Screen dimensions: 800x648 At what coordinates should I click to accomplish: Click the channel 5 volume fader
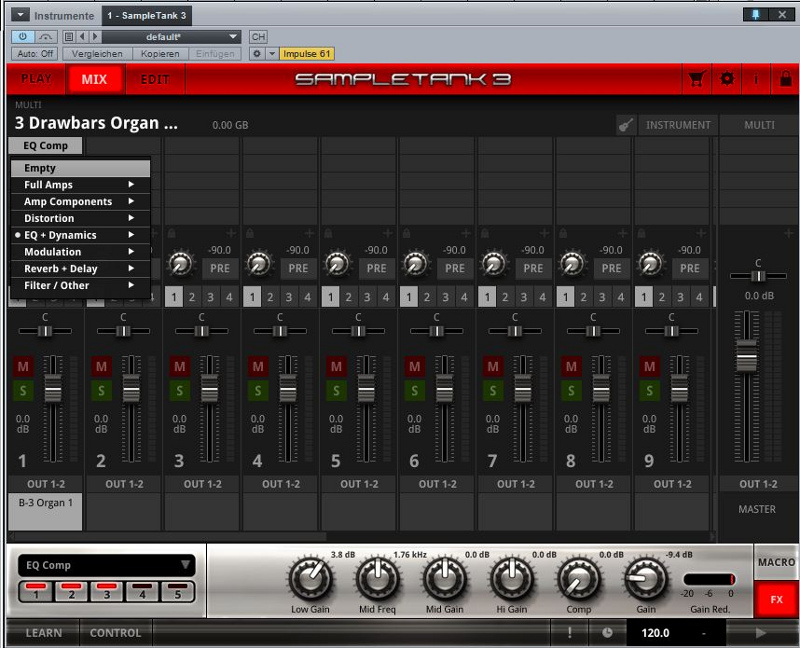coord(366,388)
